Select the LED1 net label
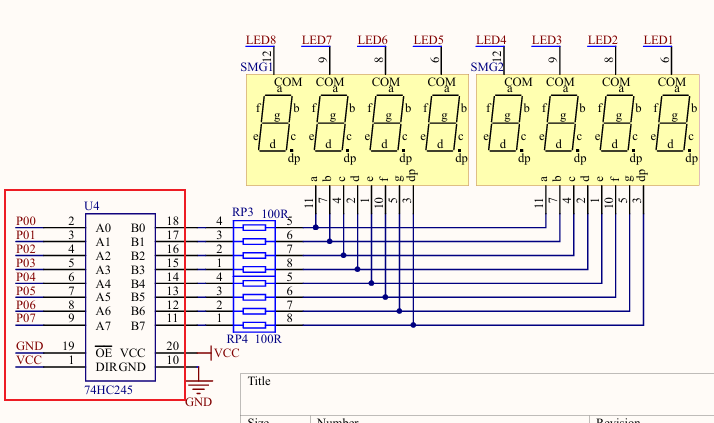714x423 pixels. click(x=658, y=40)
